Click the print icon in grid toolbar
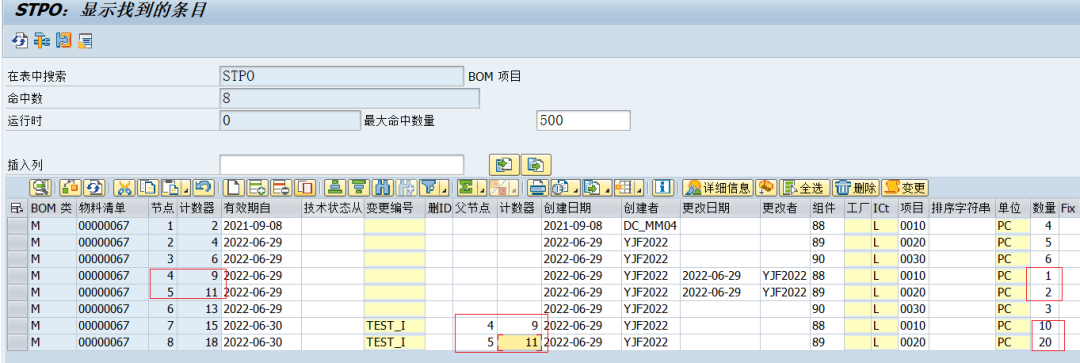Viewport: 1080px width, 363px height. 538,187
